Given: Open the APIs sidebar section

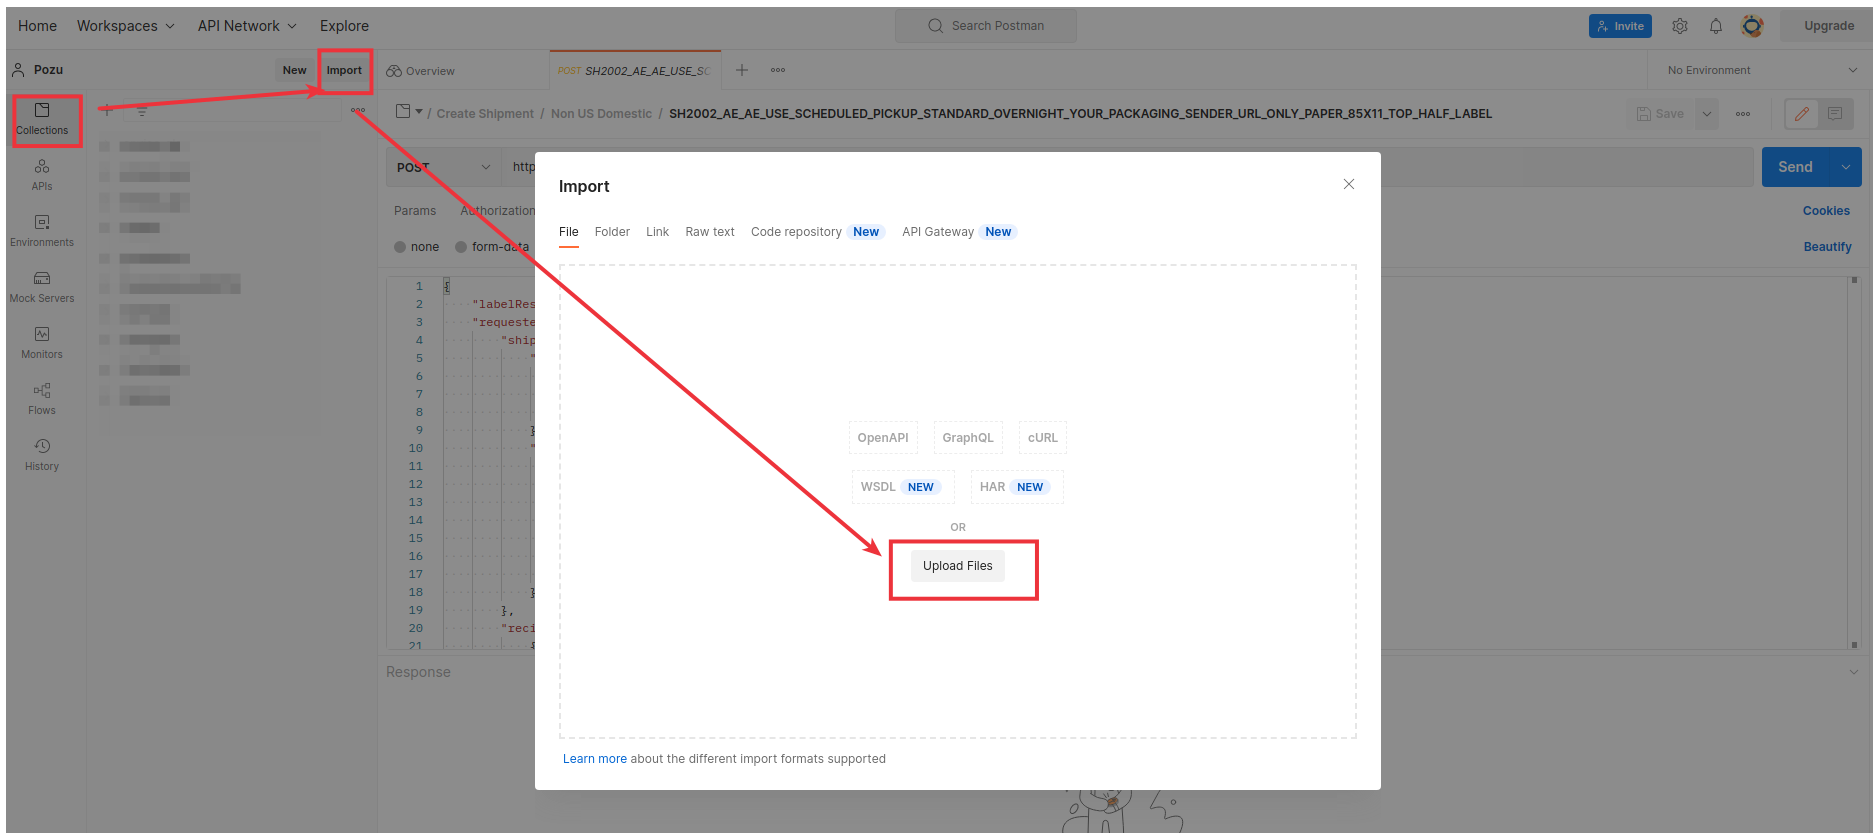Looking at the screenshot, I should tap(42, 174).
